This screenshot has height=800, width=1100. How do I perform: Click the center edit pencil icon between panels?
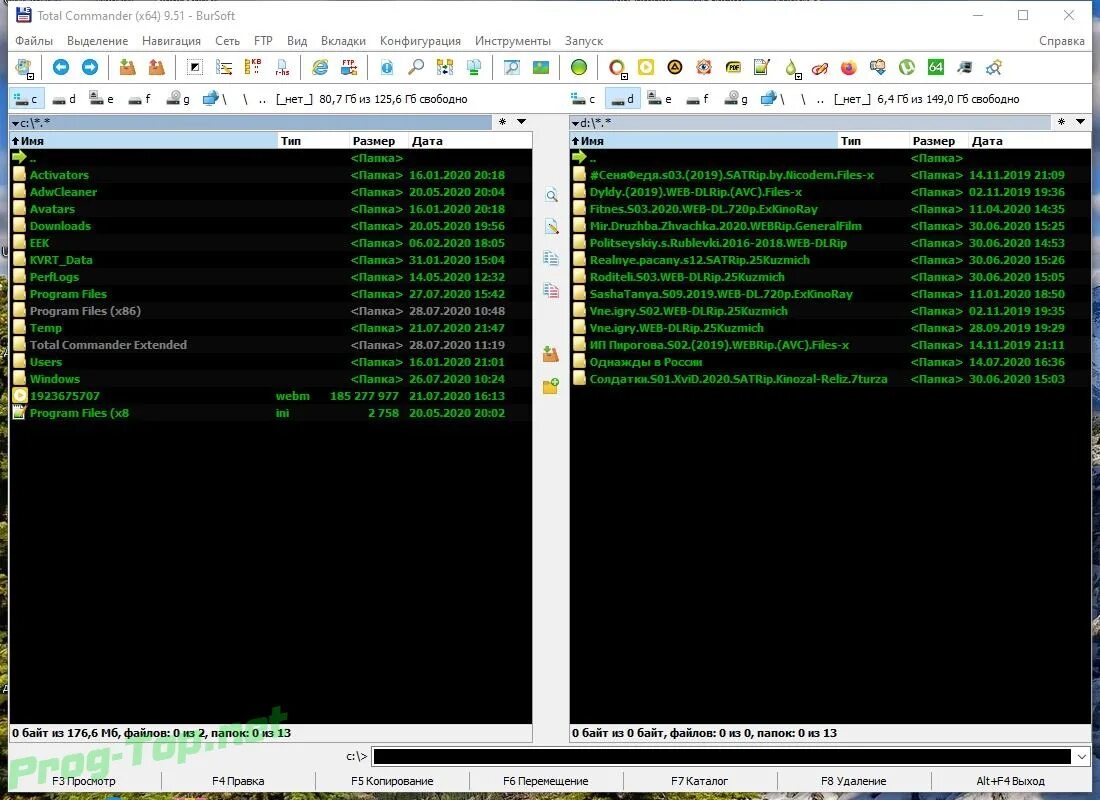click(x=551, y=227)
